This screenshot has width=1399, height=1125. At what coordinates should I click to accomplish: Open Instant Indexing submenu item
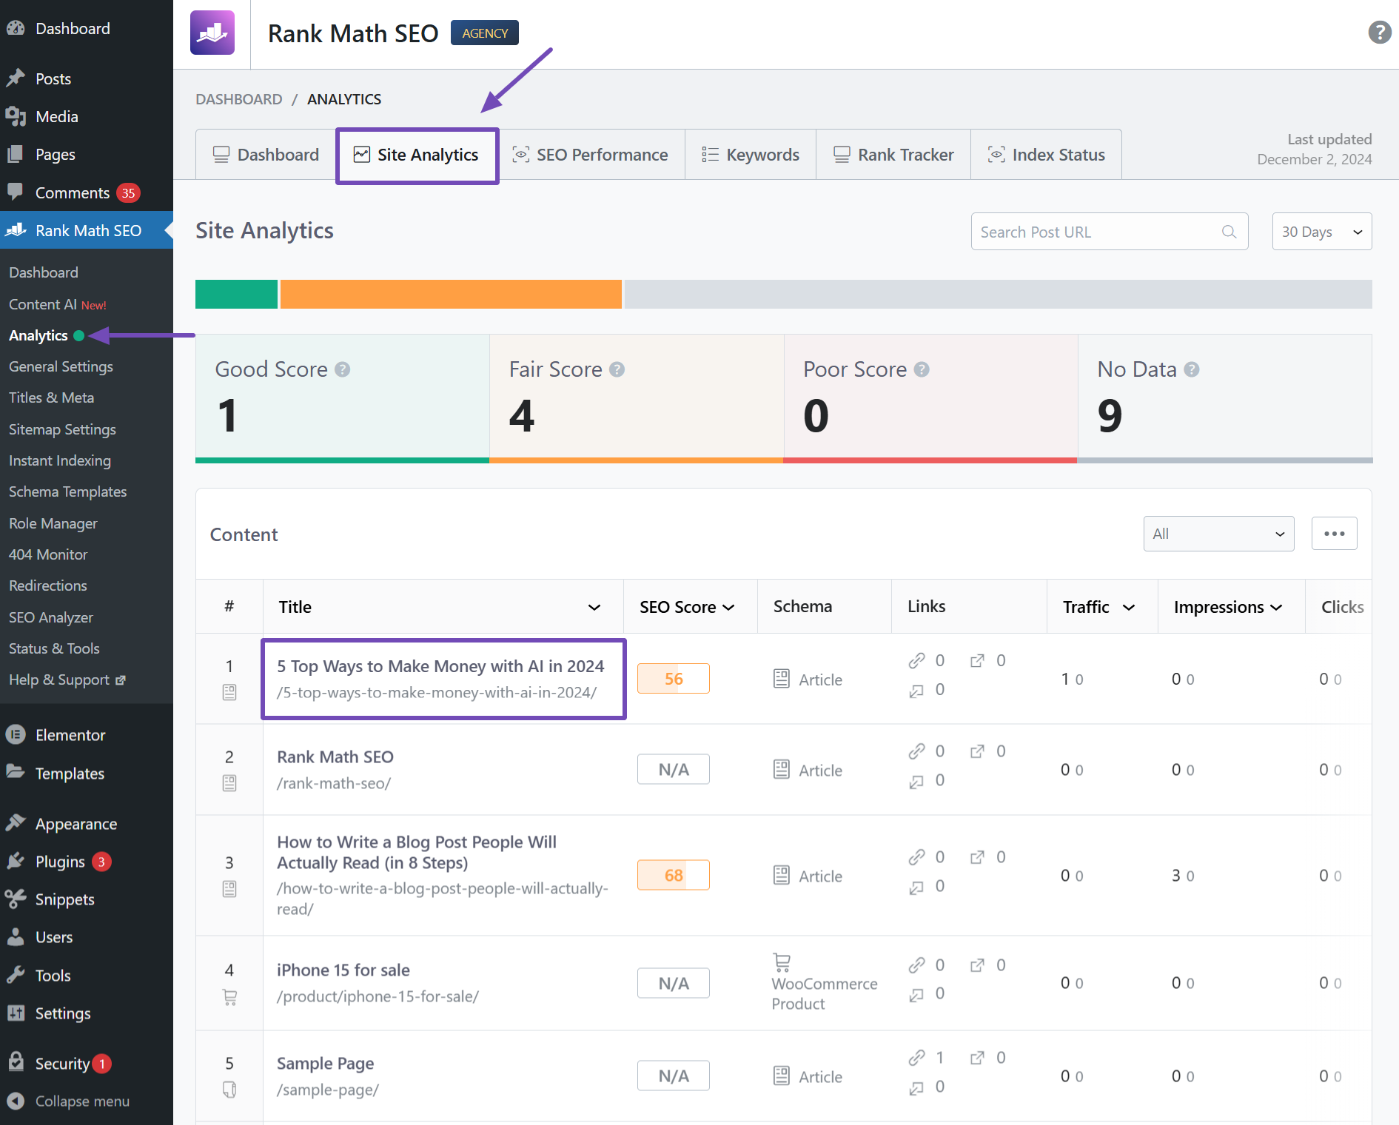click(60, 460)
